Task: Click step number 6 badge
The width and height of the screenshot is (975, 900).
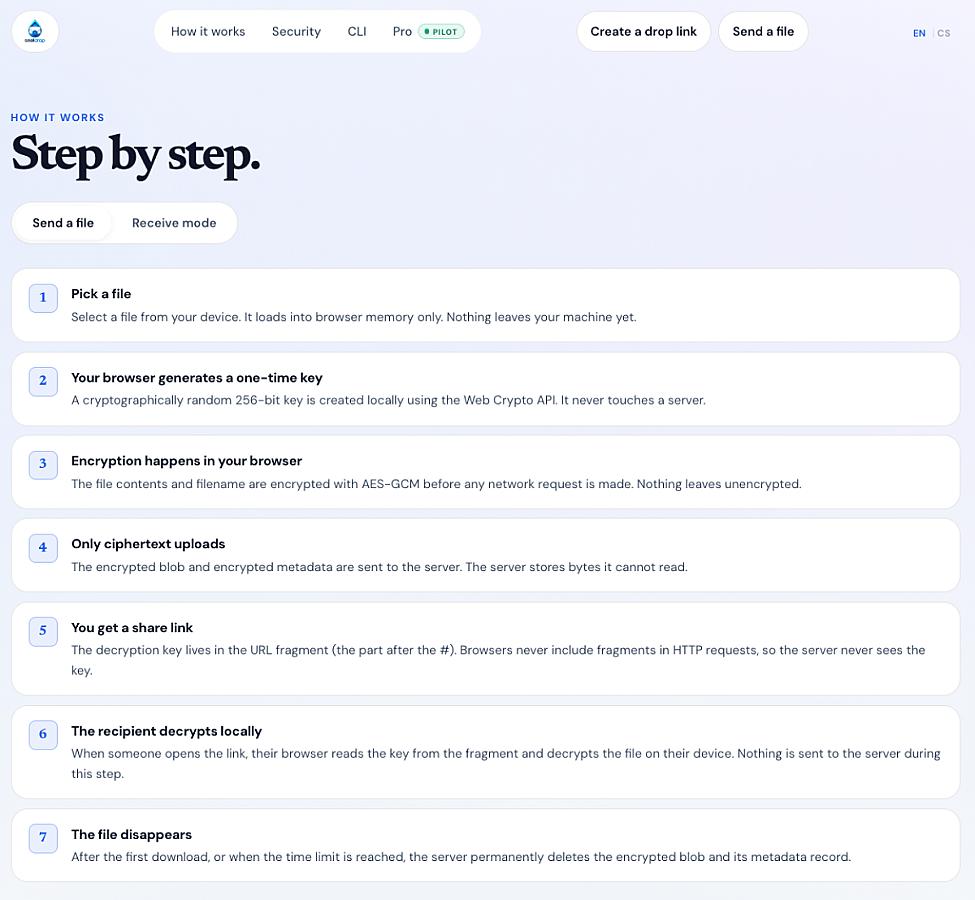Action: tap(43, 735)
